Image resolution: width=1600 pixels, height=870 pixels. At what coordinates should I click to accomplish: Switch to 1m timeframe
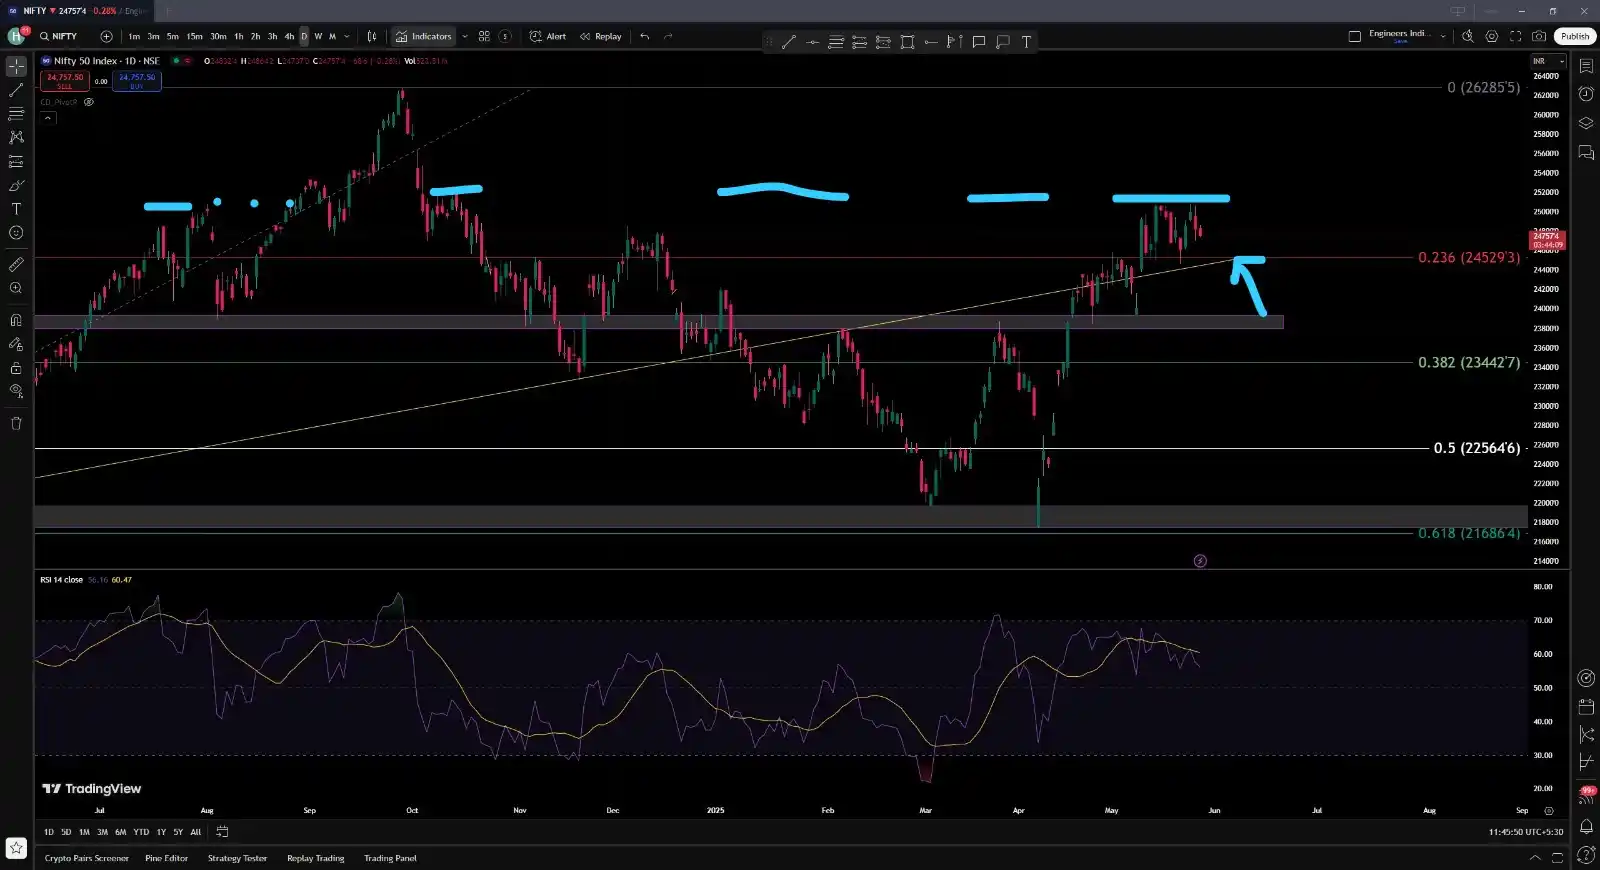134,36
